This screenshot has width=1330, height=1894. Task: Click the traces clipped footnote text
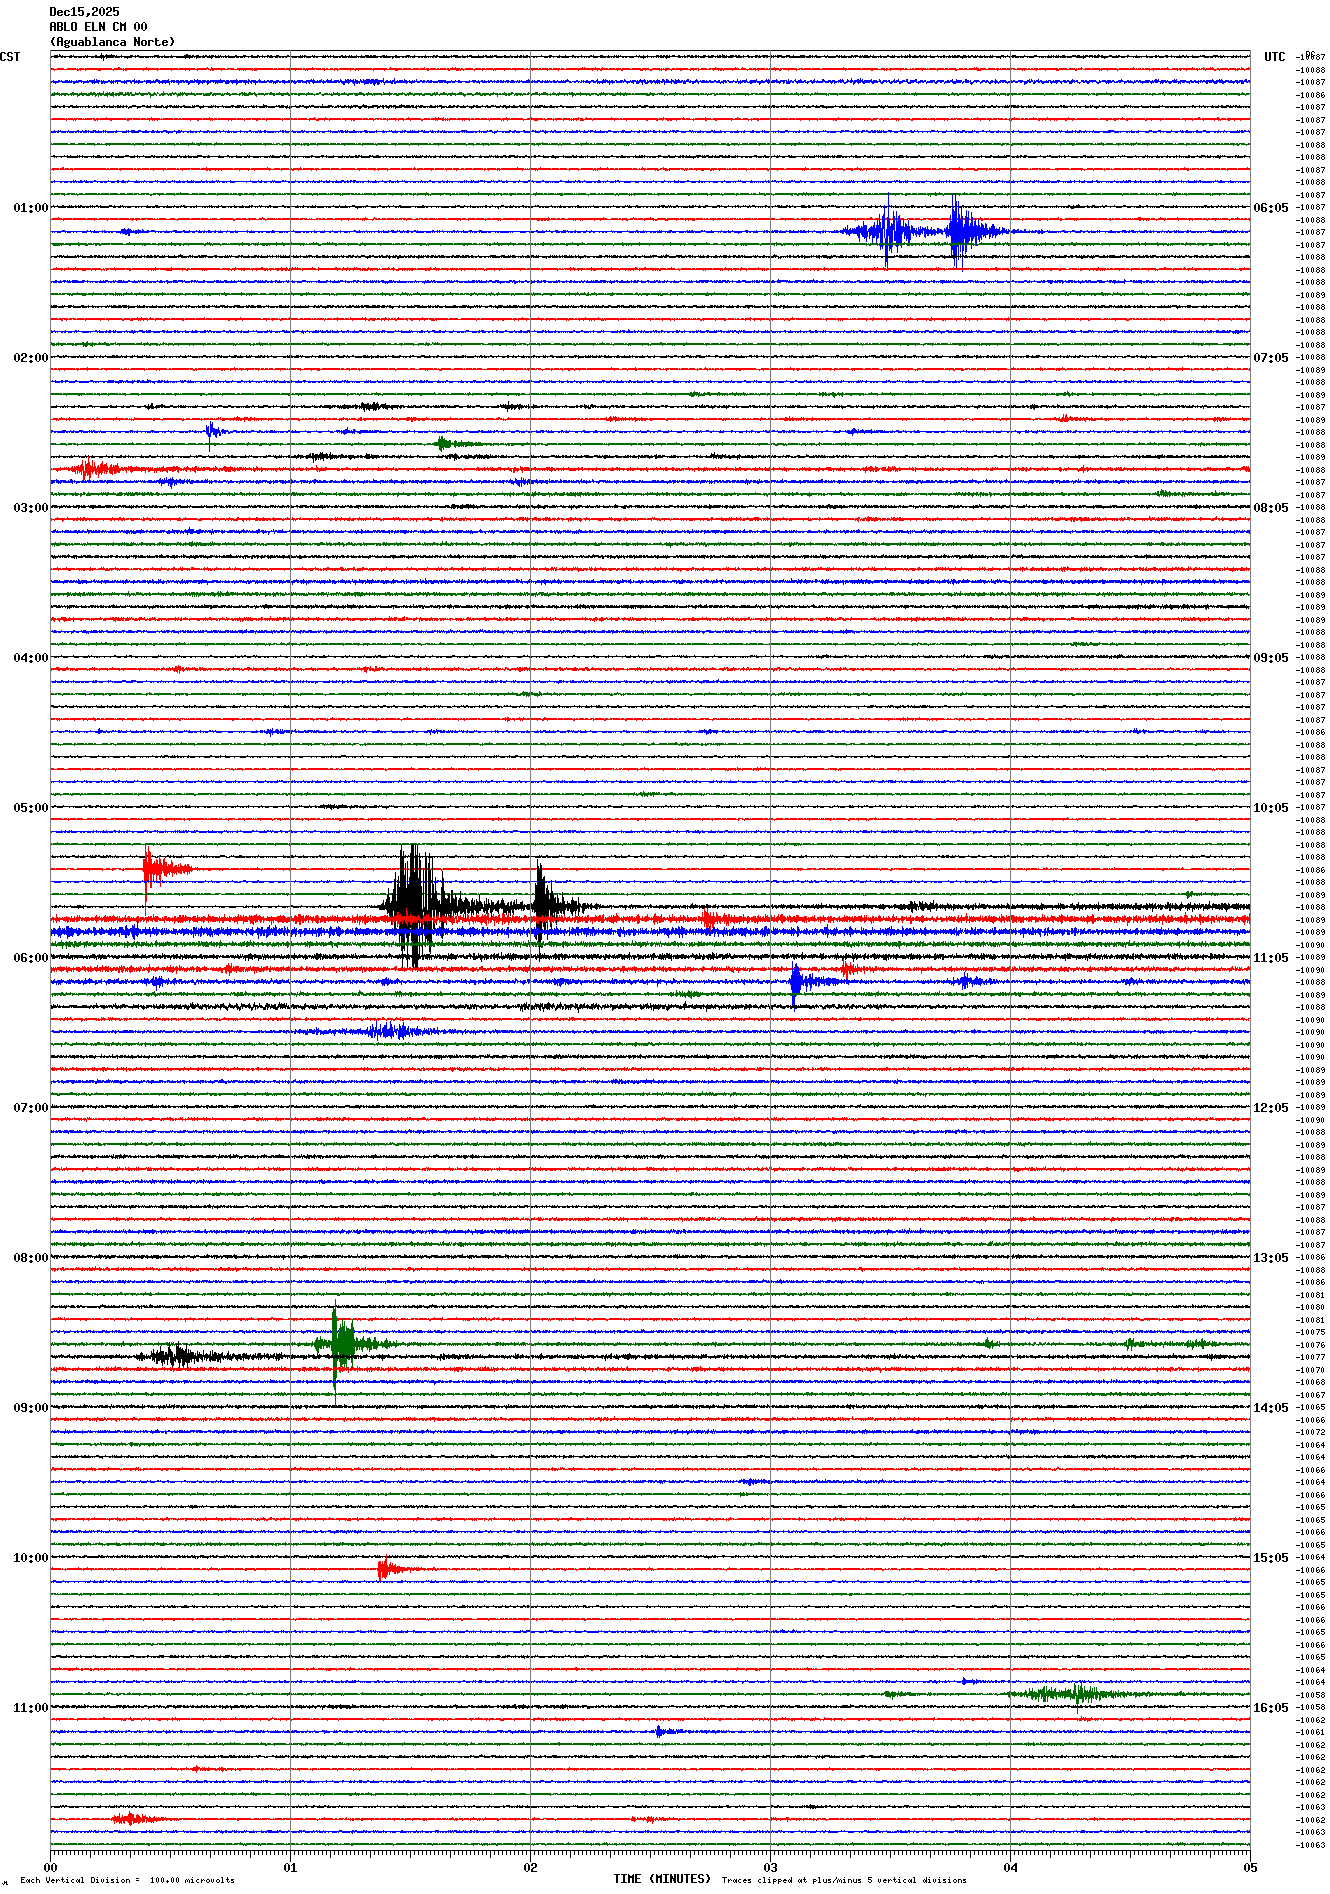tap(844, 1880)
